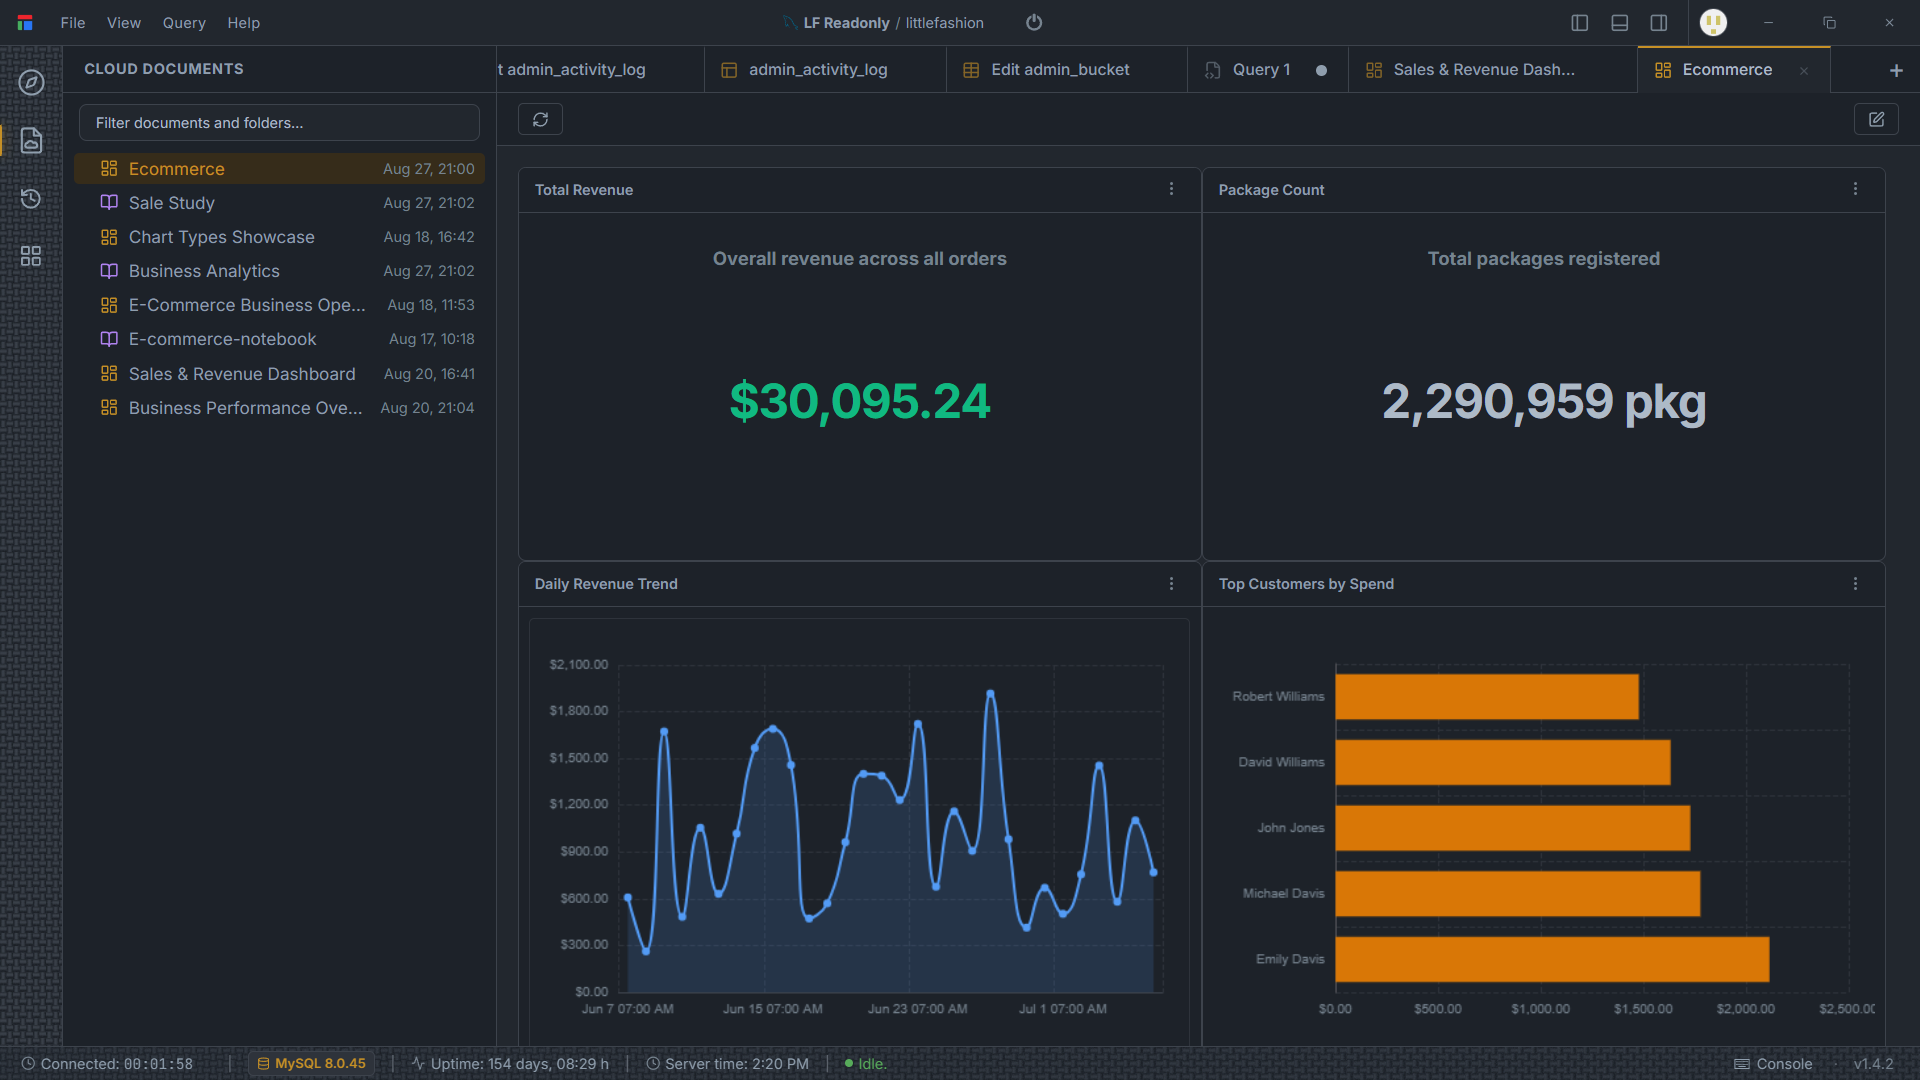1920x1080 pixels.
Task: Switch to the admin_activity_log table tab
Action: (824, 70)
